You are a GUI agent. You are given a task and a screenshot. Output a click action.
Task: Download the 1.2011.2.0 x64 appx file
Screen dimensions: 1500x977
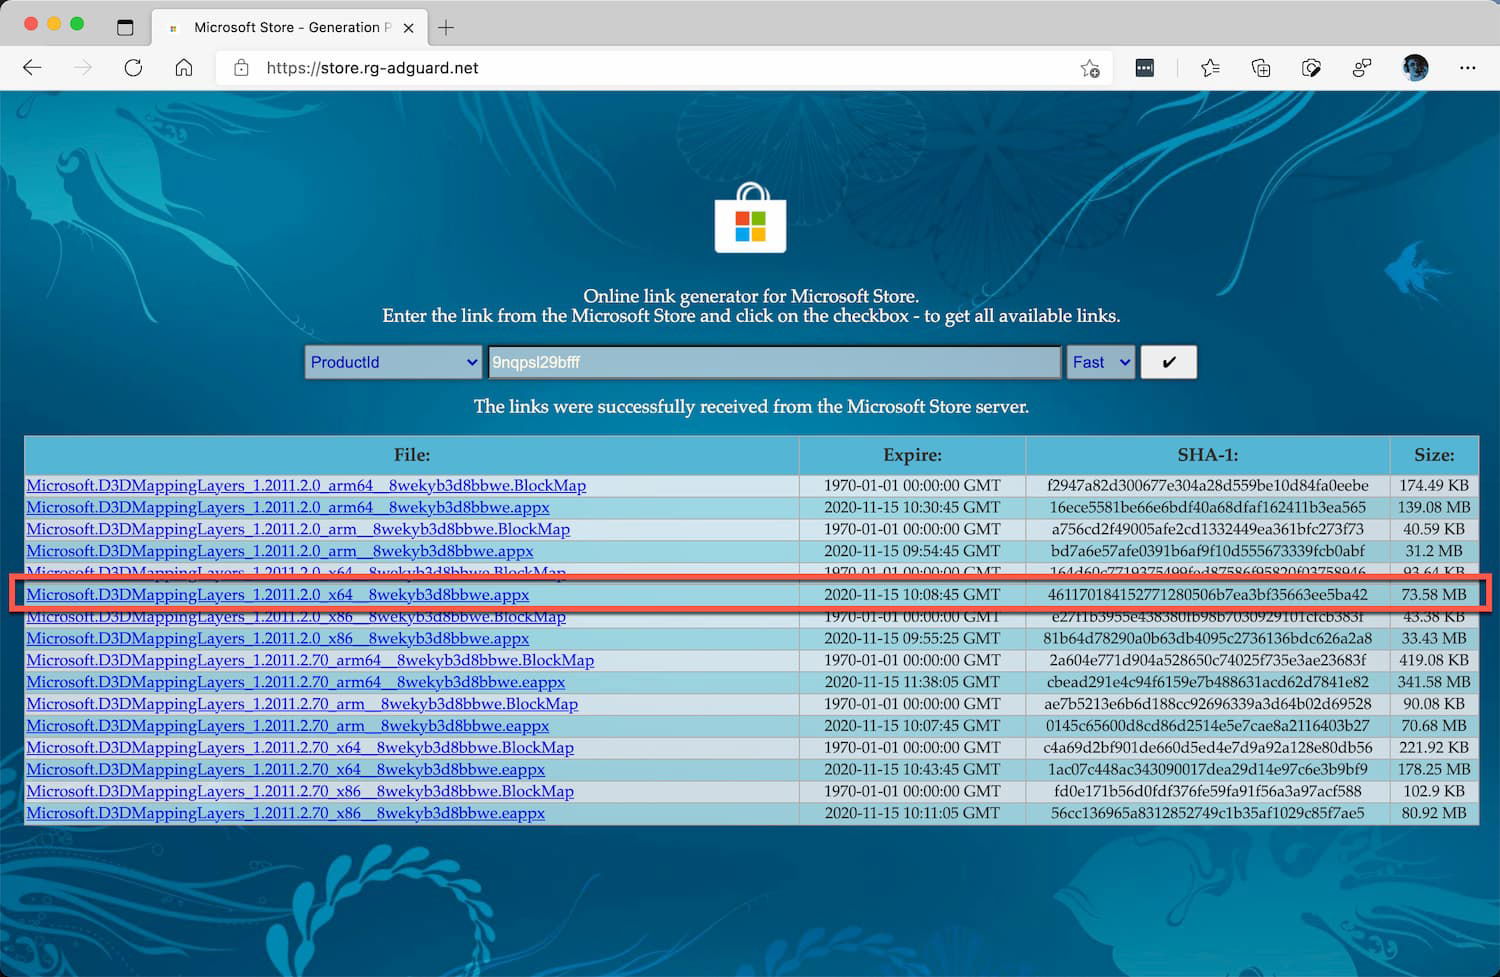coord(278,594)
